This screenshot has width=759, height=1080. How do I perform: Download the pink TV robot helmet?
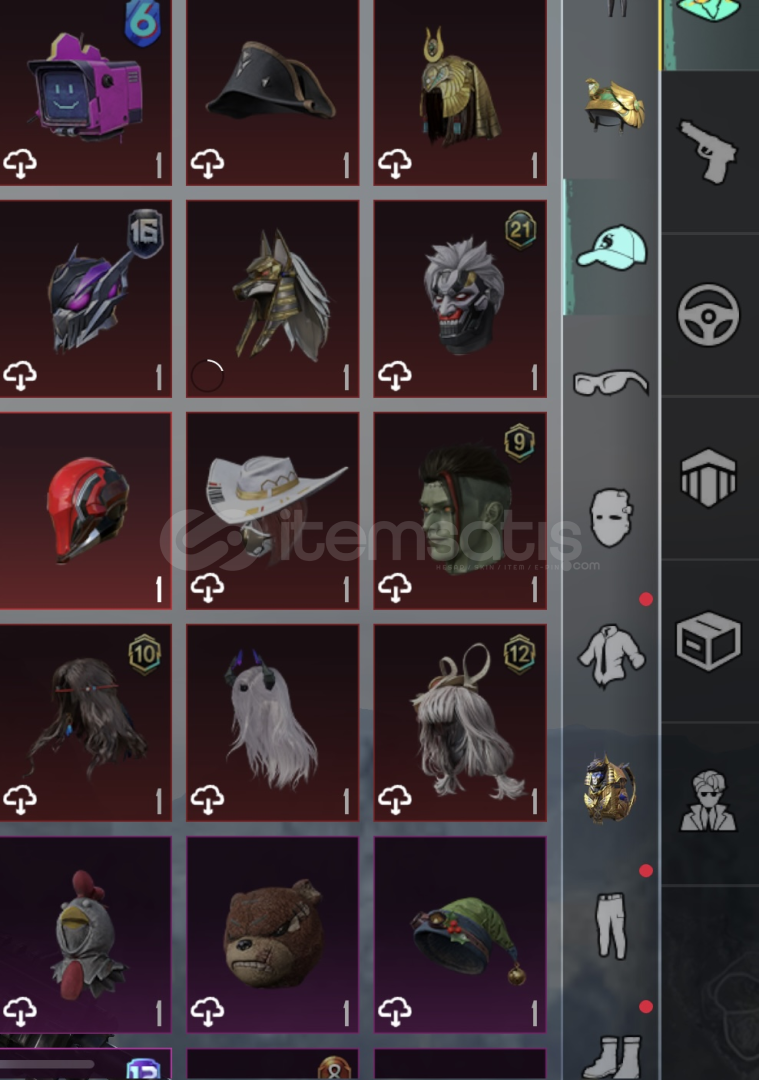(21, 164)
